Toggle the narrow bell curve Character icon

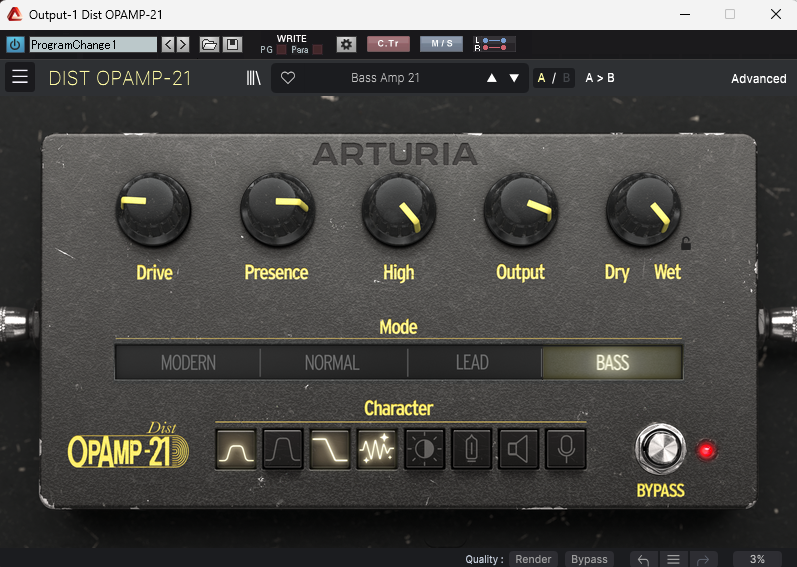tap(236, 449)
